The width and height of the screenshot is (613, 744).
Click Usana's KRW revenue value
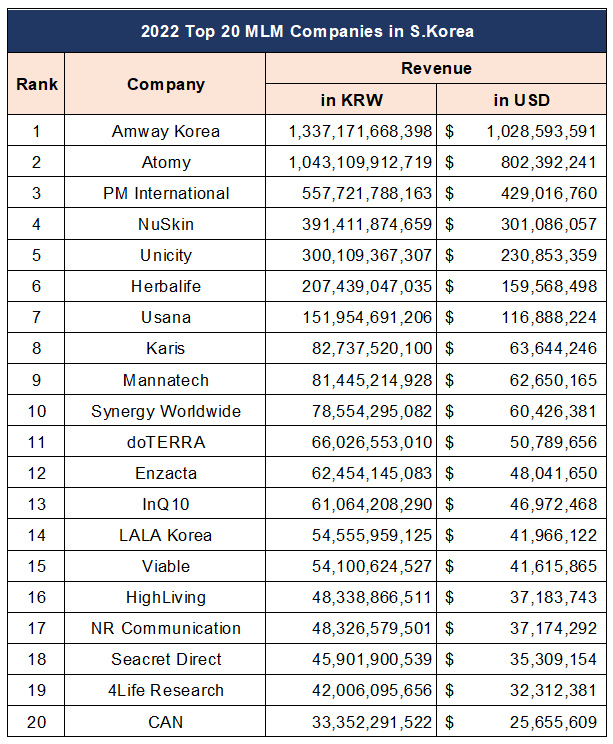[x=360, y=317]
